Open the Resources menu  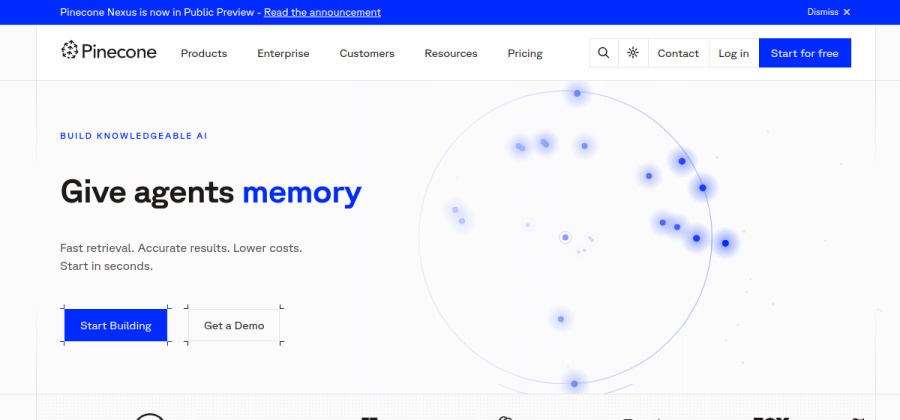pyautogui.click(x=451, y=53)
